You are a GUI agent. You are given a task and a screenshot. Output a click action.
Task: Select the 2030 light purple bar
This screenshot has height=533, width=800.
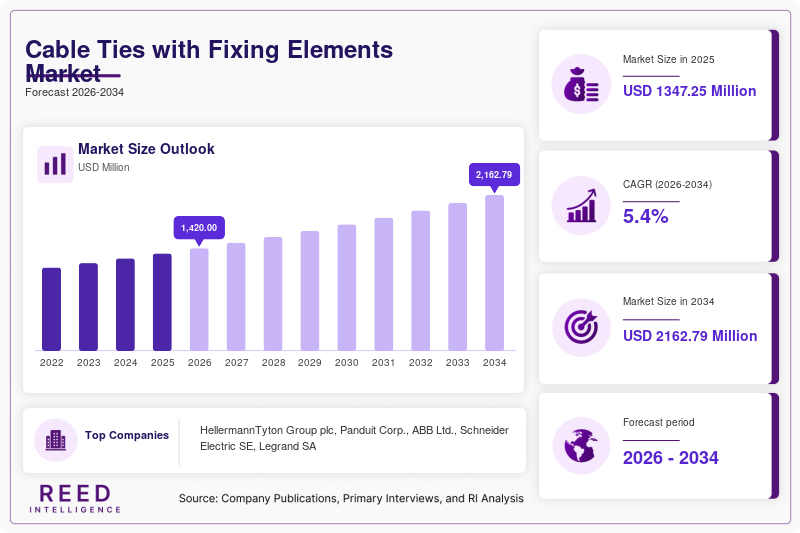pyautogui.click(x=346, y=288)
